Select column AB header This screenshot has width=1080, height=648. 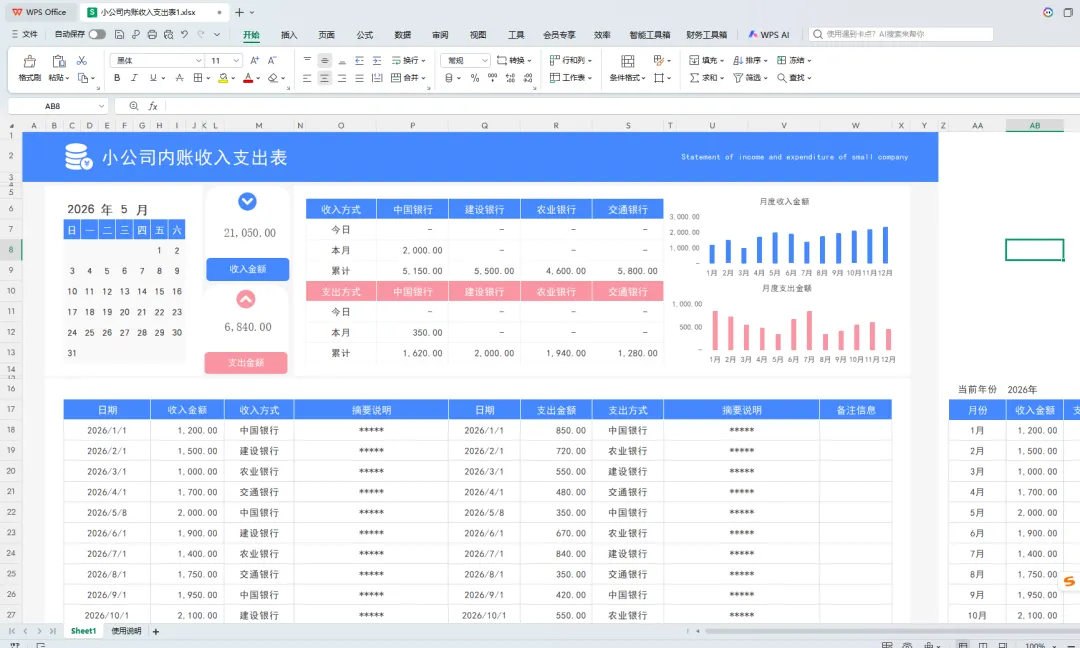pos(1035,125)
